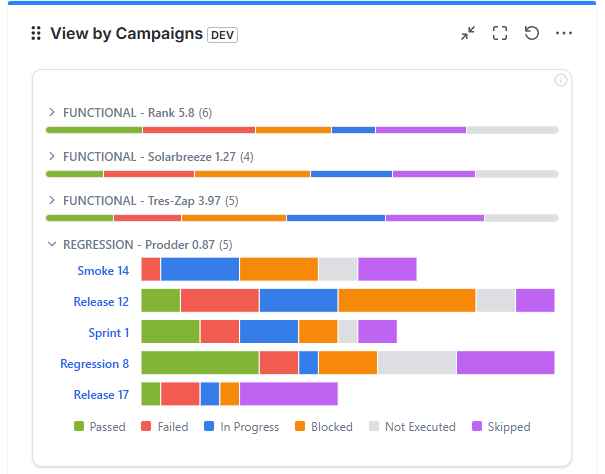605x474 pixels.
Task: Toggle Skipped series in the legend
Action: (x=501, y=427)
